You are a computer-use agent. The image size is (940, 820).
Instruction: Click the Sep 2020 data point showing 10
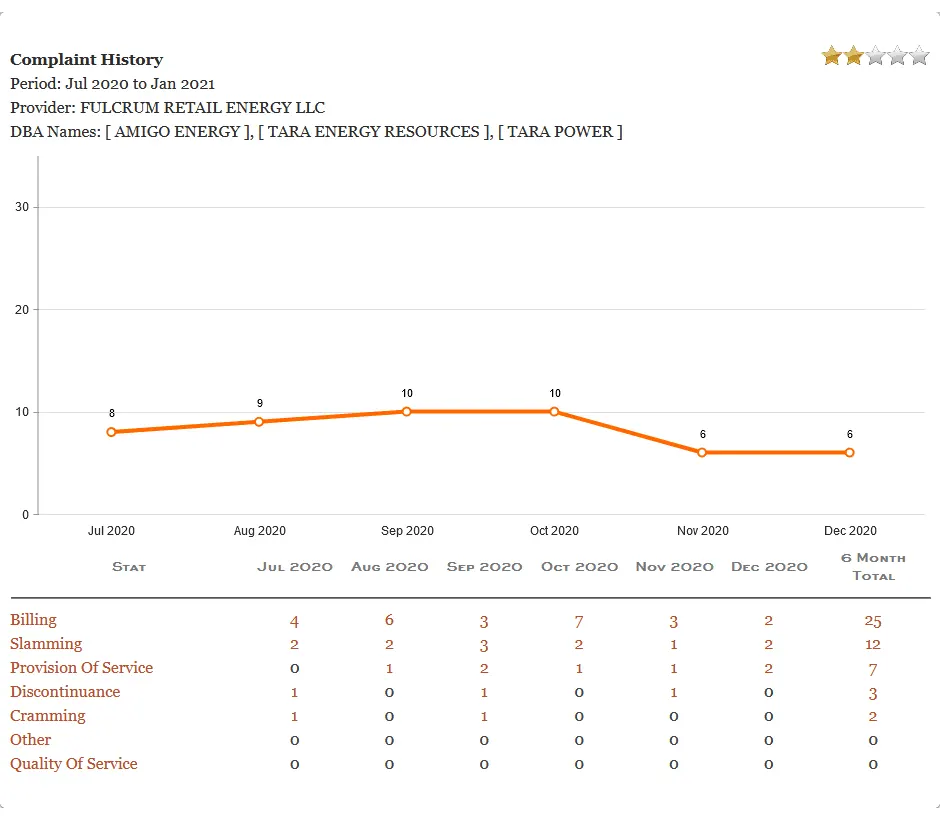point(407,411)
